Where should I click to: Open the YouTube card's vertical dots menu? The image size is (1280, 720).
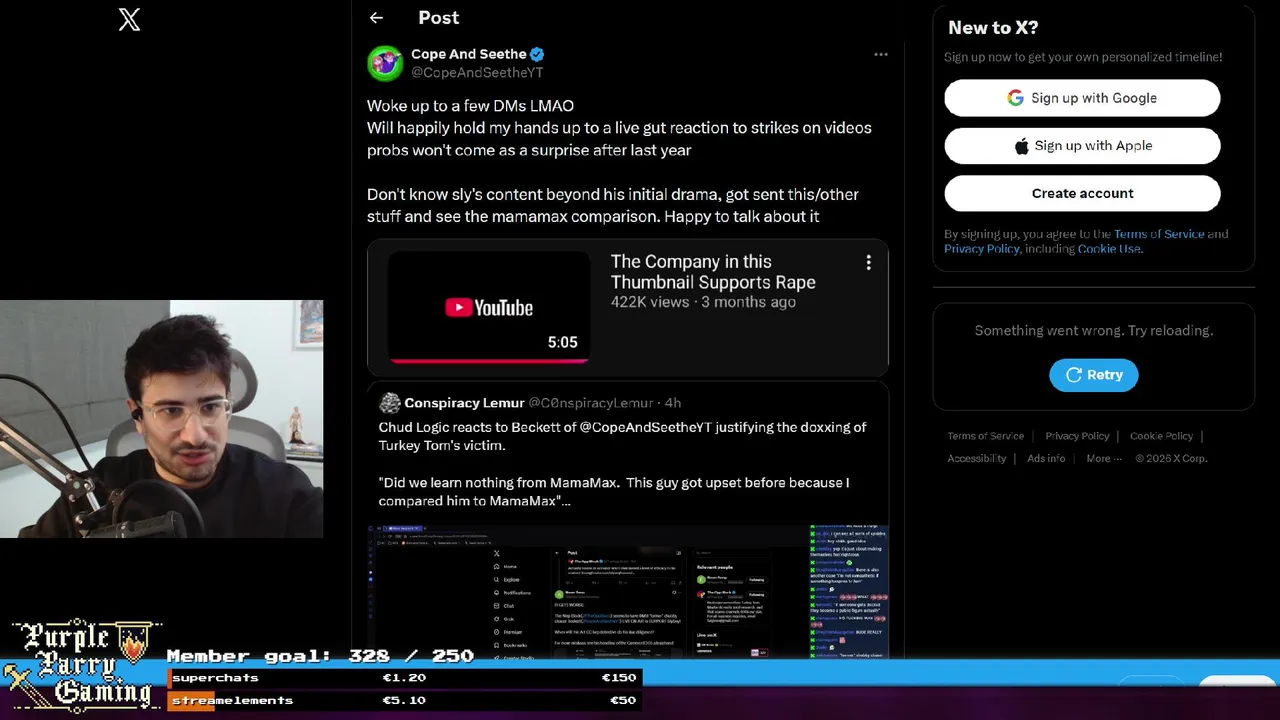click(x=868, y=262)
